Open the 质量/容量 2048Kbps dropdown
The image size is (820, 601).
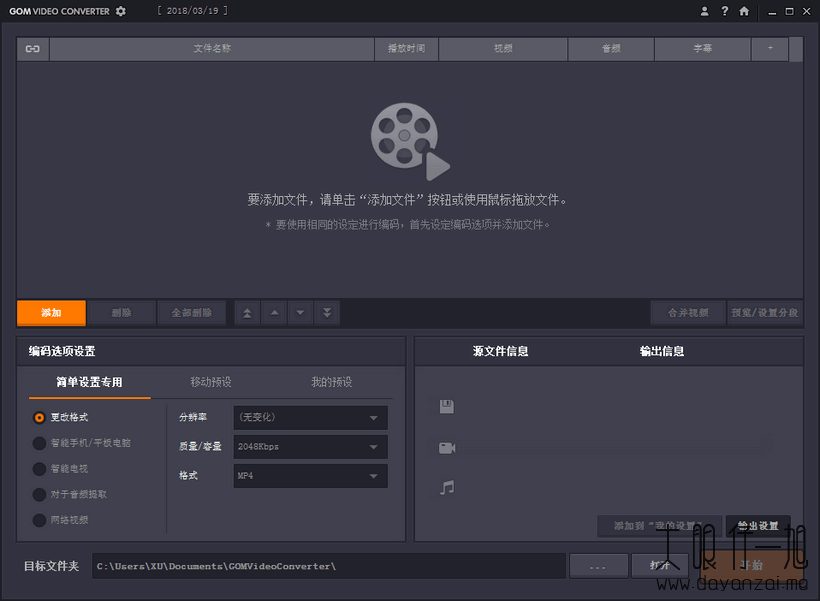pyautogui.click(x=311, y=447)
